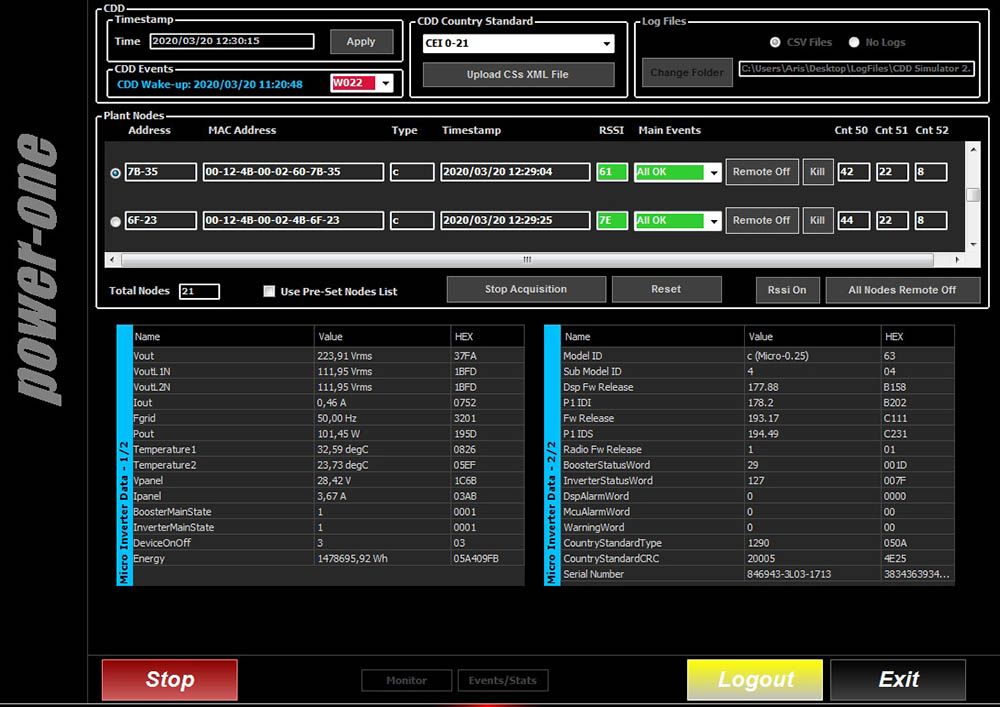Click the plant nodes vertical scrollbar thumb
The image size is (1000, 707).
pyautogui.click(x=973, y=194)
